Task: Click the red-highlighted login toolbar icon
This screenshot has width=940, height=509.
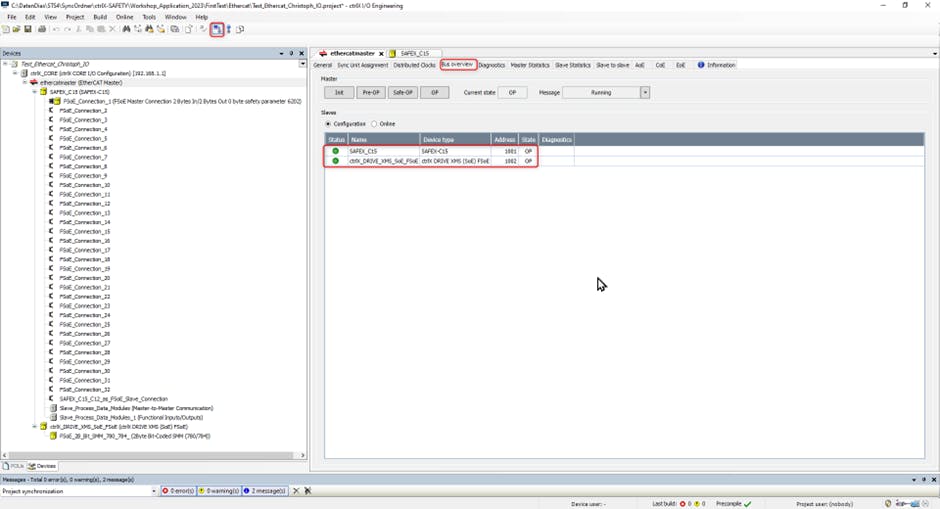Action: coord(217,29)
